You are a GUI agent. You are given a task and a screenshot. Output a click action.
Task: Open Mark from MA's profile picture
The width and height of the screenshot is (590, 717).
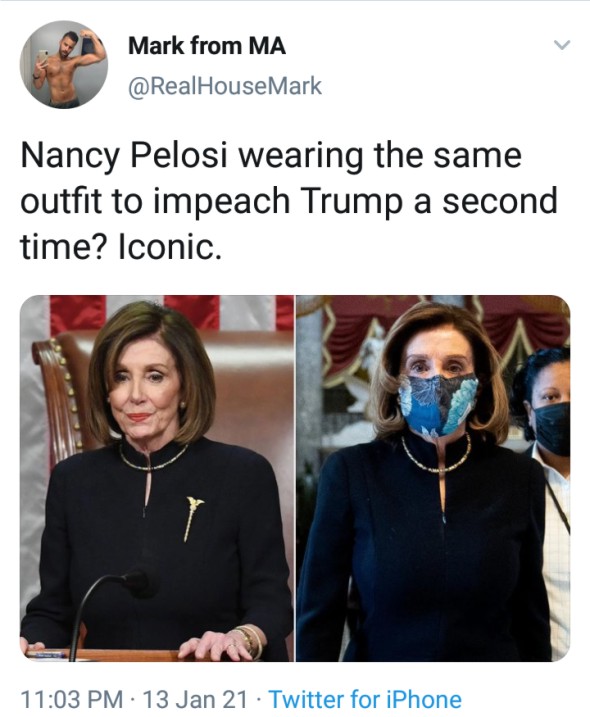click(64, 64)
